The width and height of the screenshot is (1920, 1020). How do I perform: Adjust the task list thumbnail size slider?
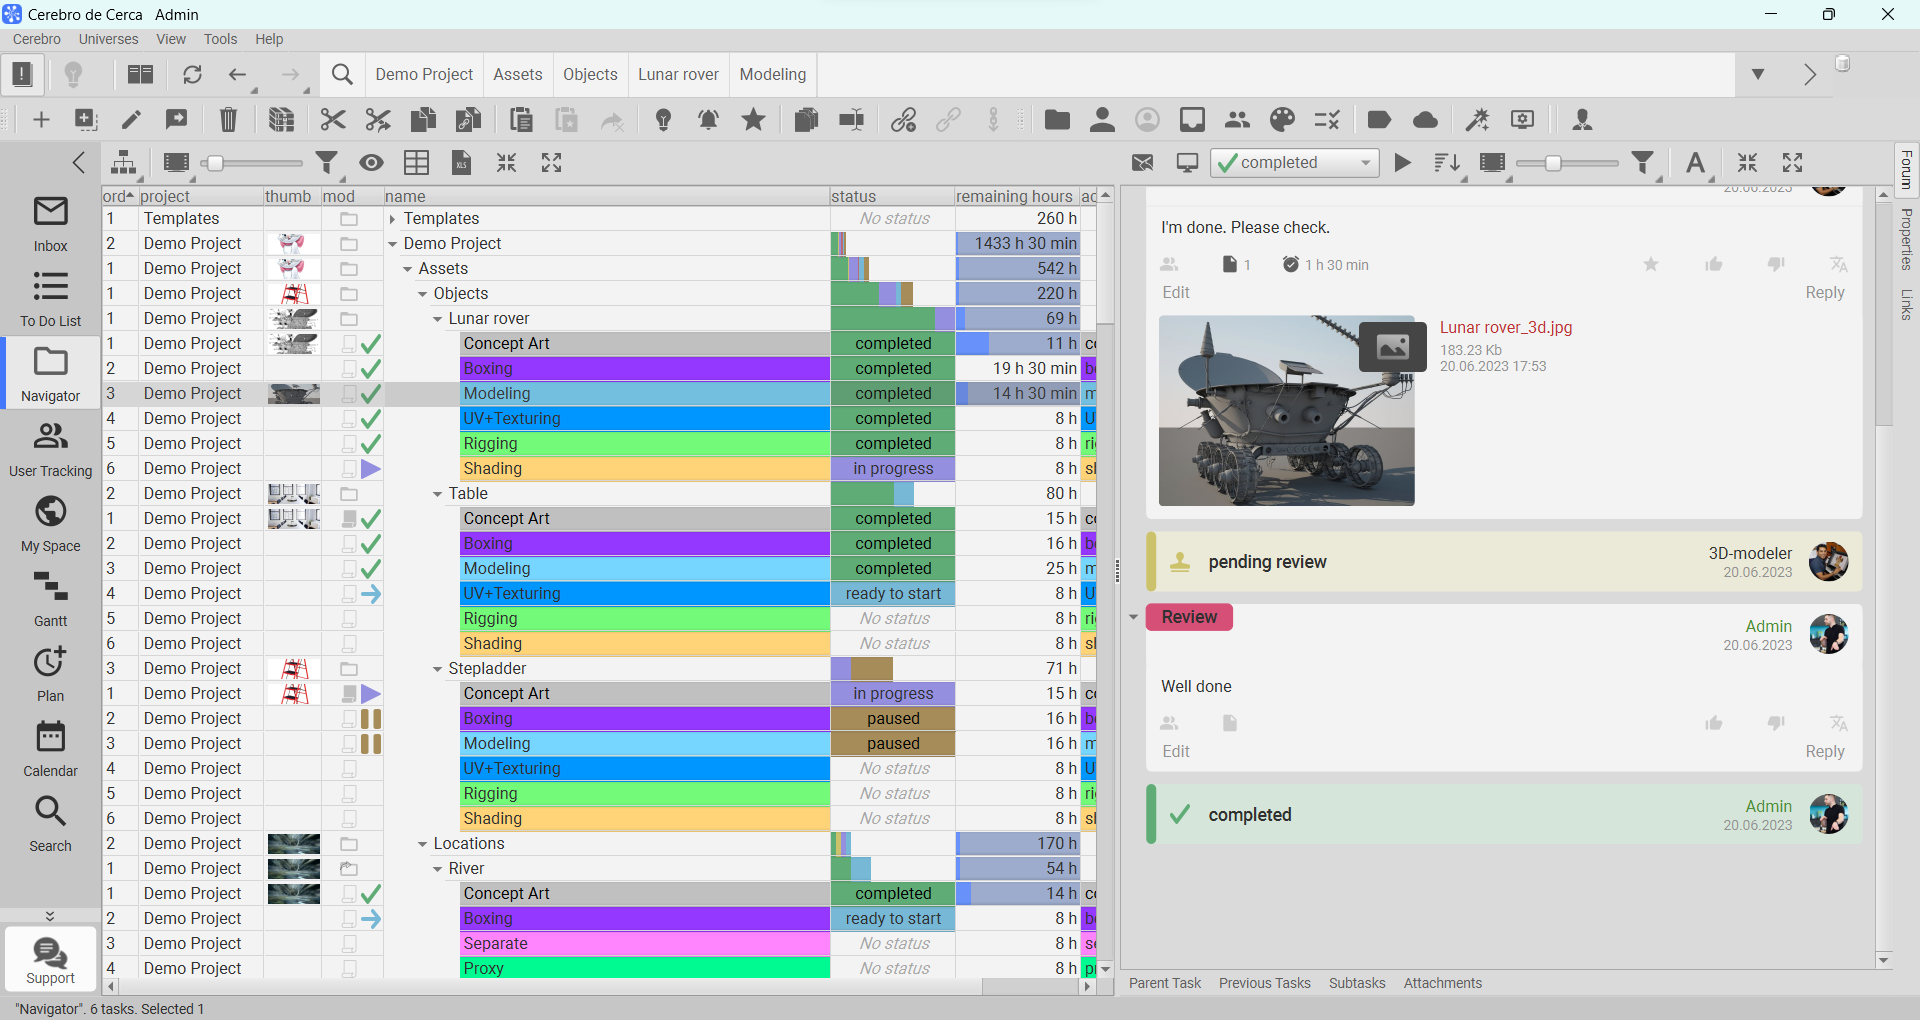(213, 163)
